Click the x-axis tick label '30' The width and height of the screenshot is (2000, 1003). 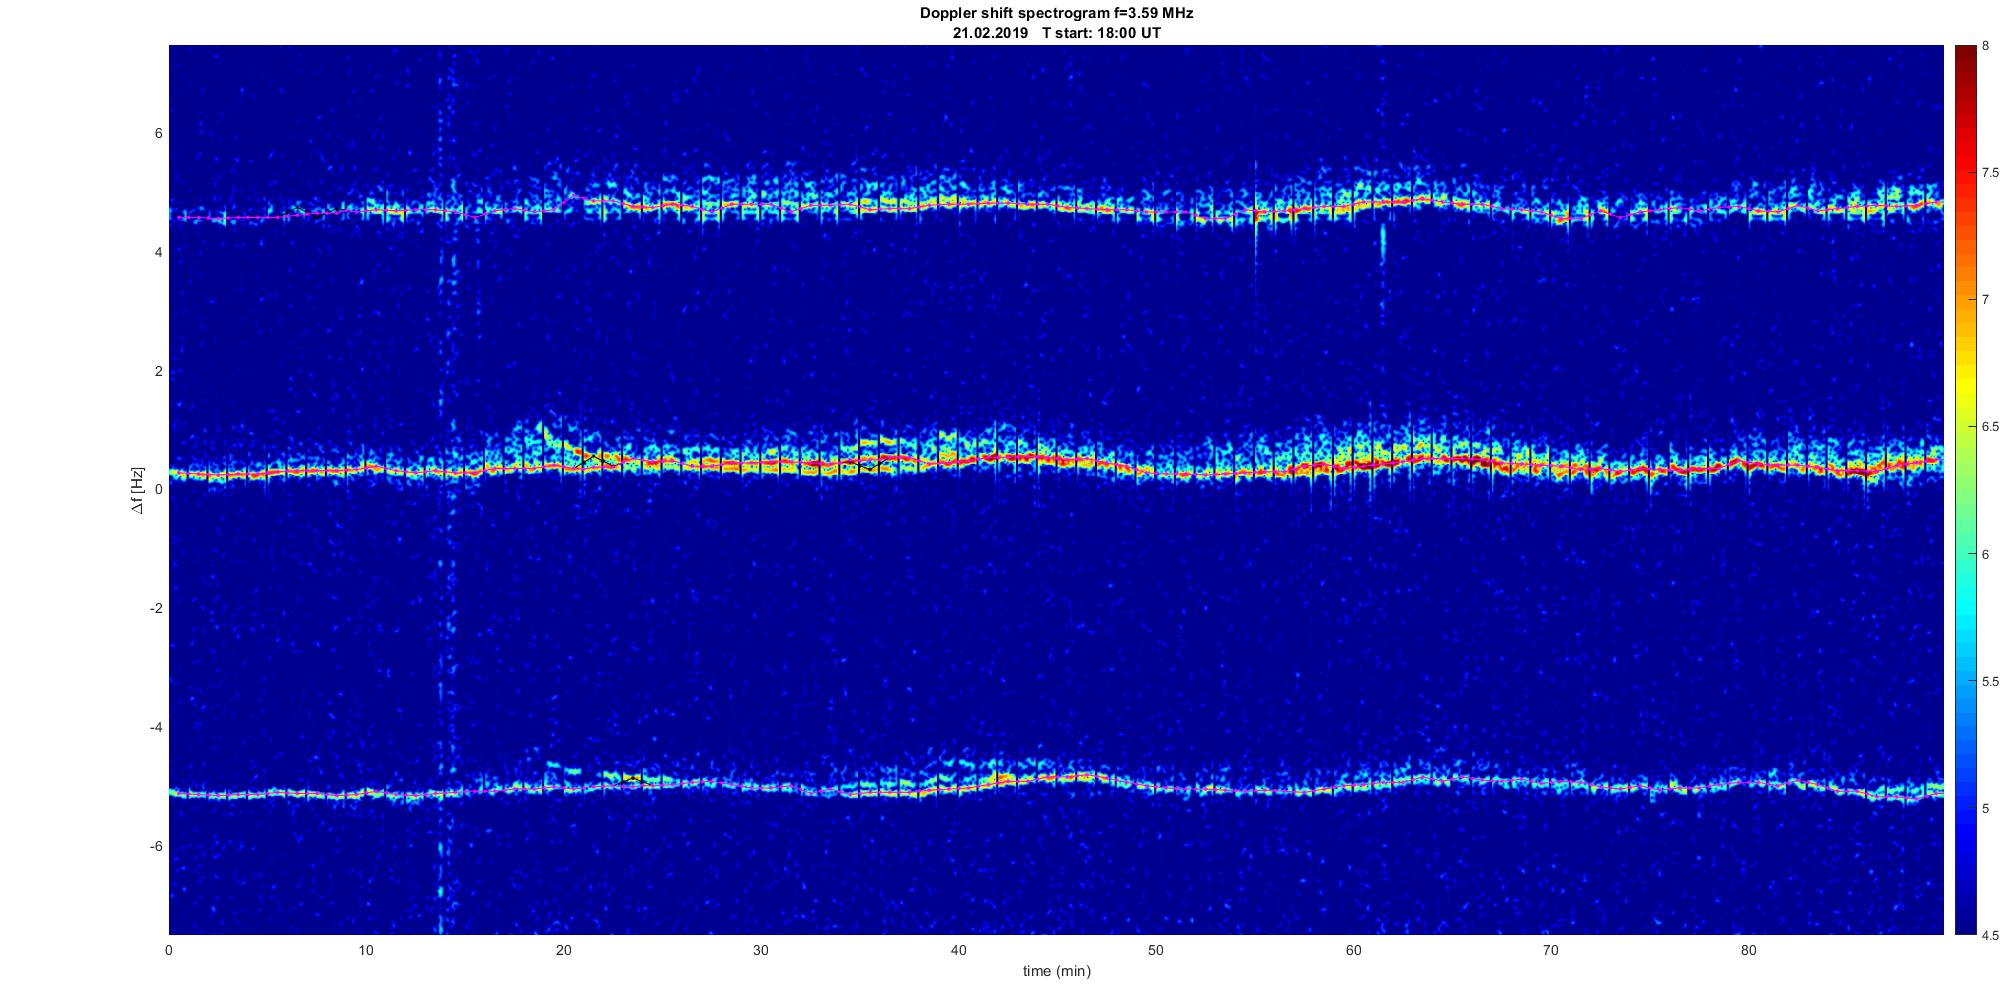click(x=761, y=950)
